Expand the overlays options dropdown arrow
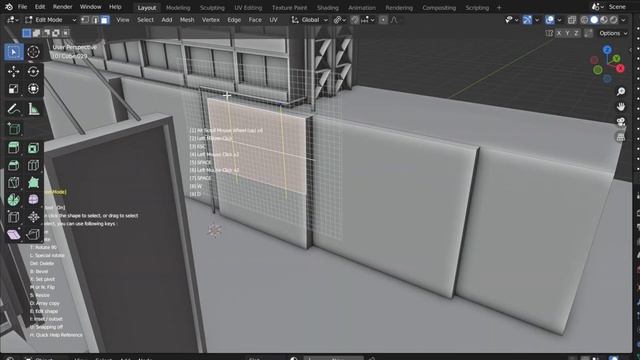This screenshot has width=640, height=360. coord(560,20)
